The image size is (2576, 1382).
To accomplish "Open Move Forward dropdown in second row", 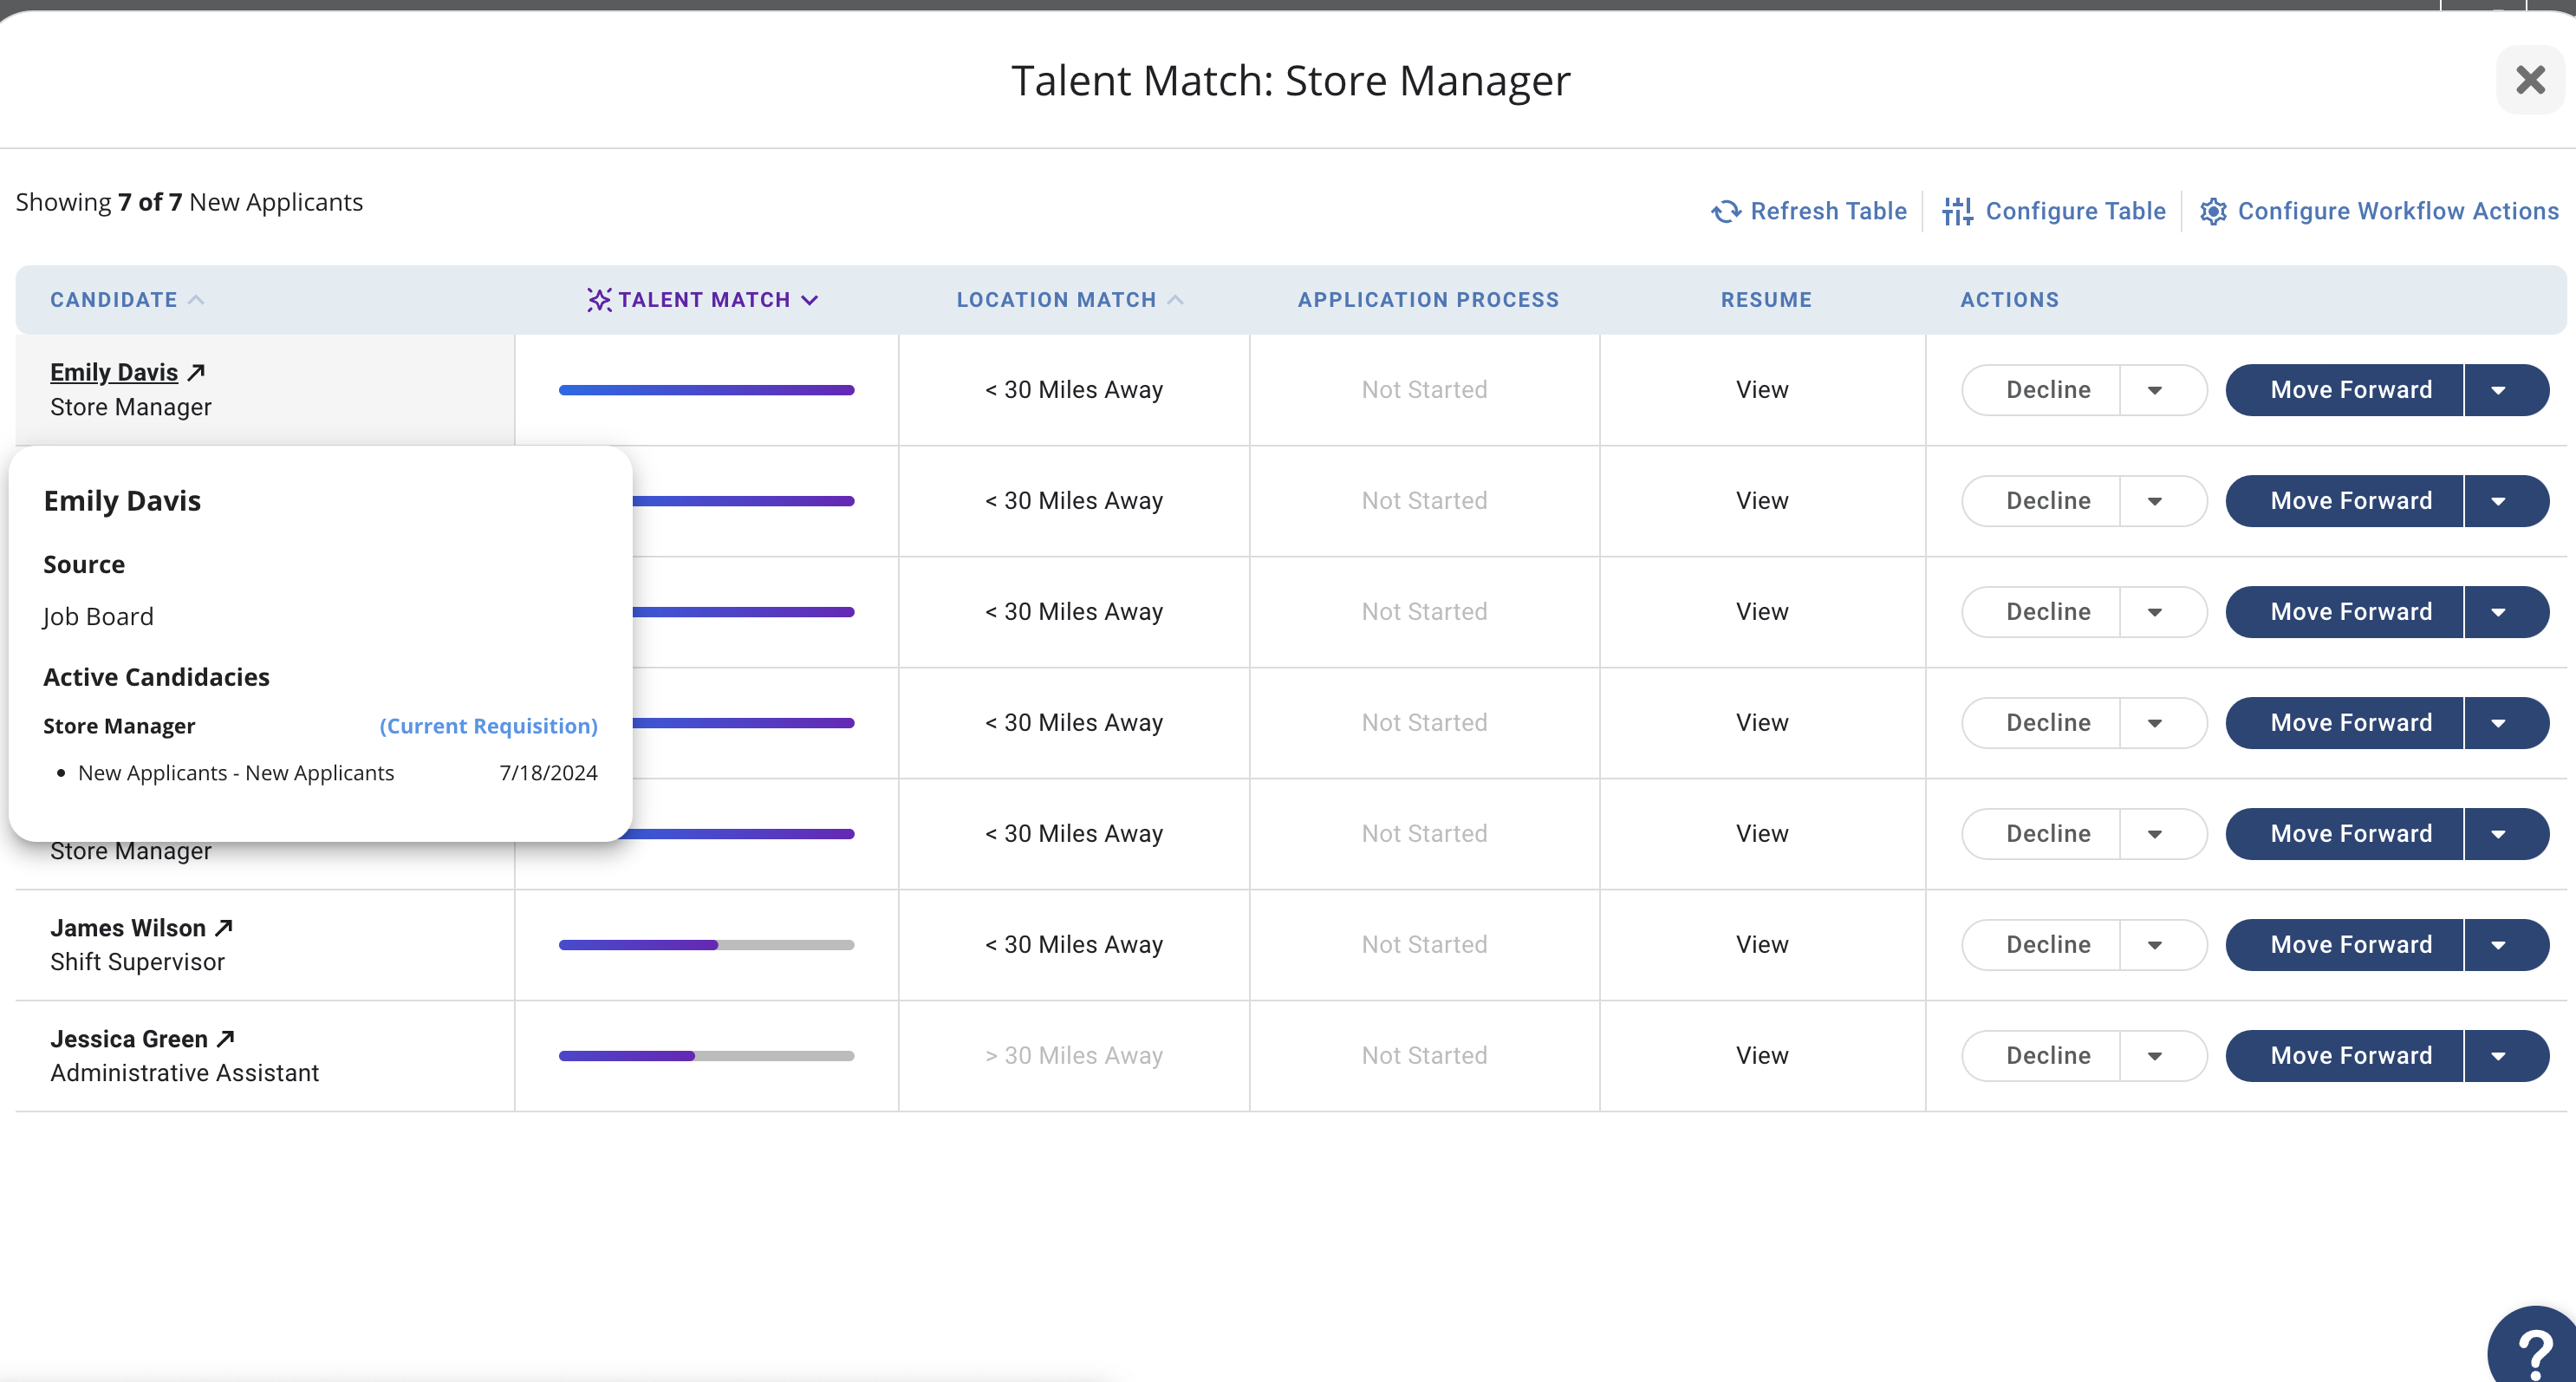I will point(2500,501).
